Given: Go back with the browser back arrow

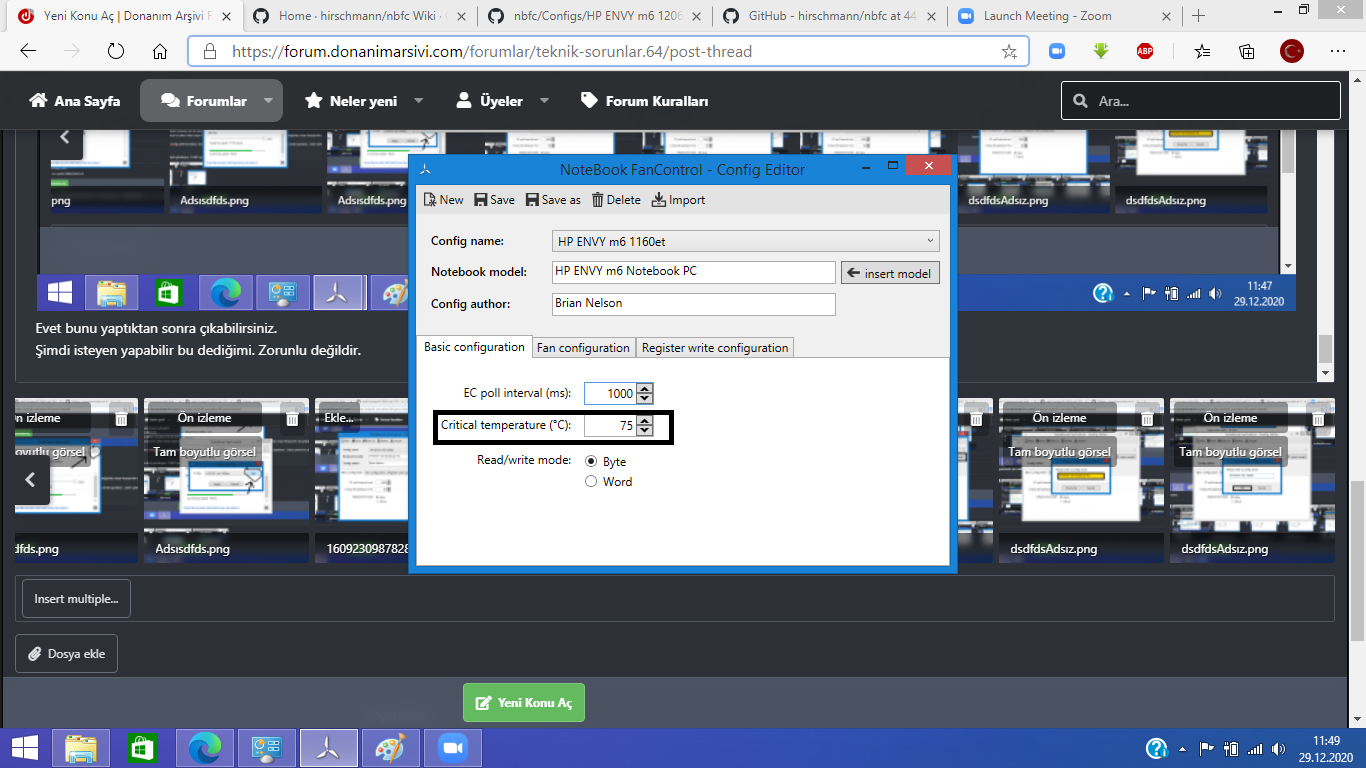Looking at the screenshot, I should point(28,51).
